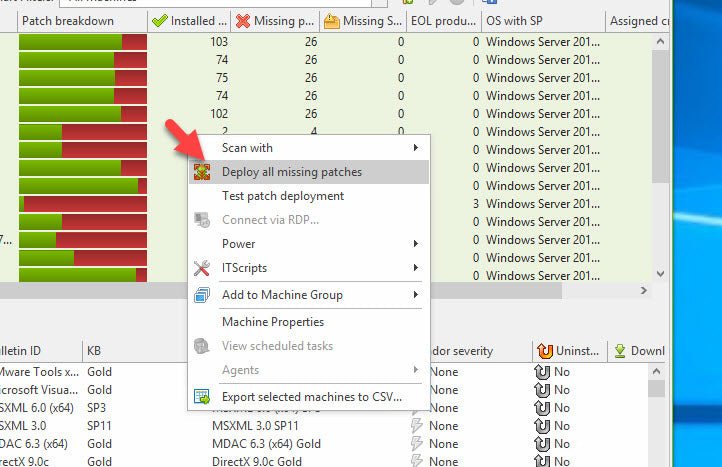Click the Connect via RDP icon

pyautogui.click(x=202, y=220)
